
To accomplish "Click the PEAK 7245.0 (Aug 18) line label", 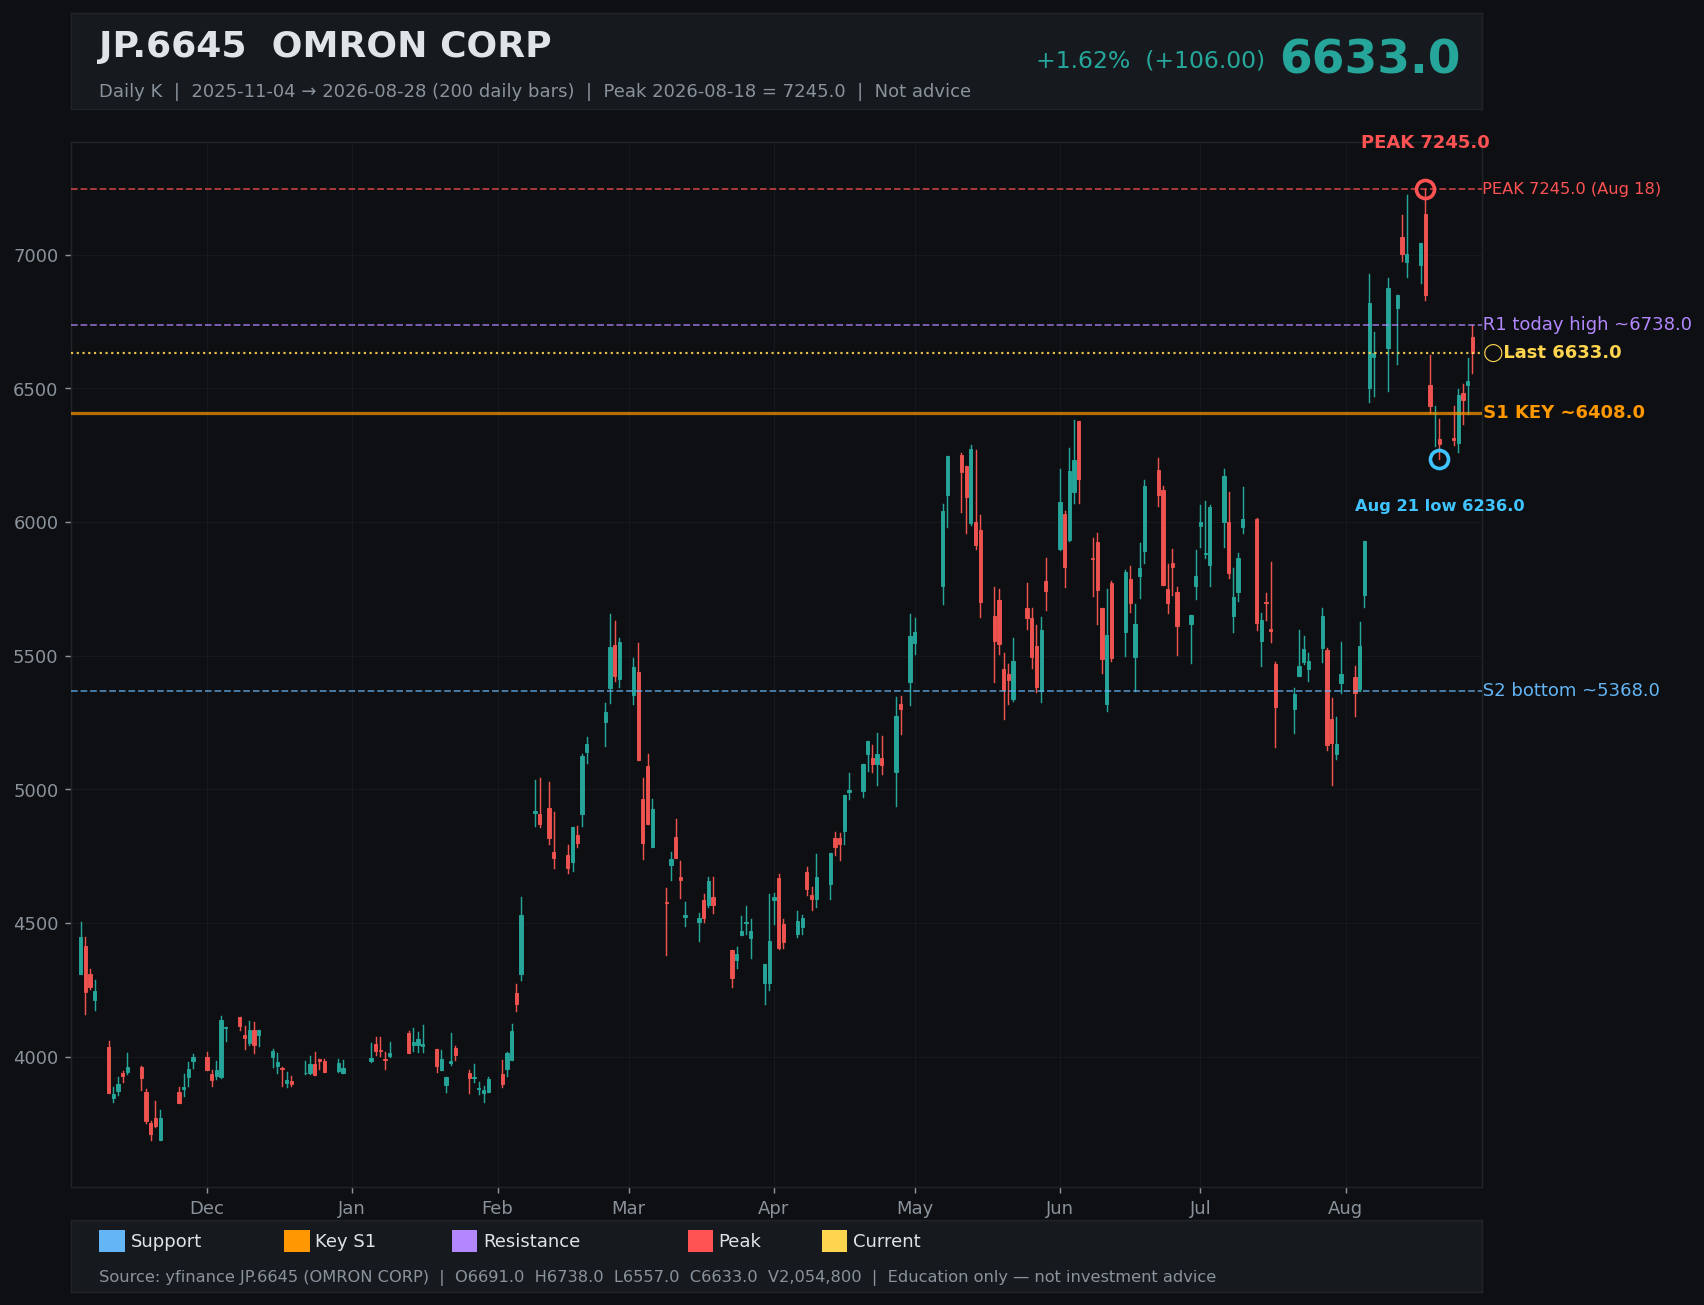I will pyautogui.click(x=1571, y=189).
